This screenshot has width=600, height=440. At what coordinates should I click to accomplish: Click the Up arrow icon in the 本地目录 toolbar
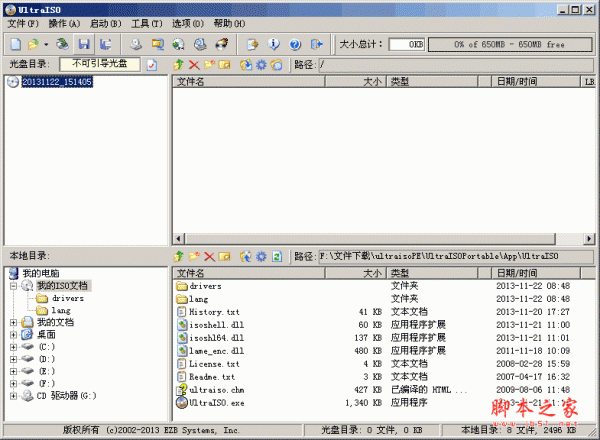178,256
